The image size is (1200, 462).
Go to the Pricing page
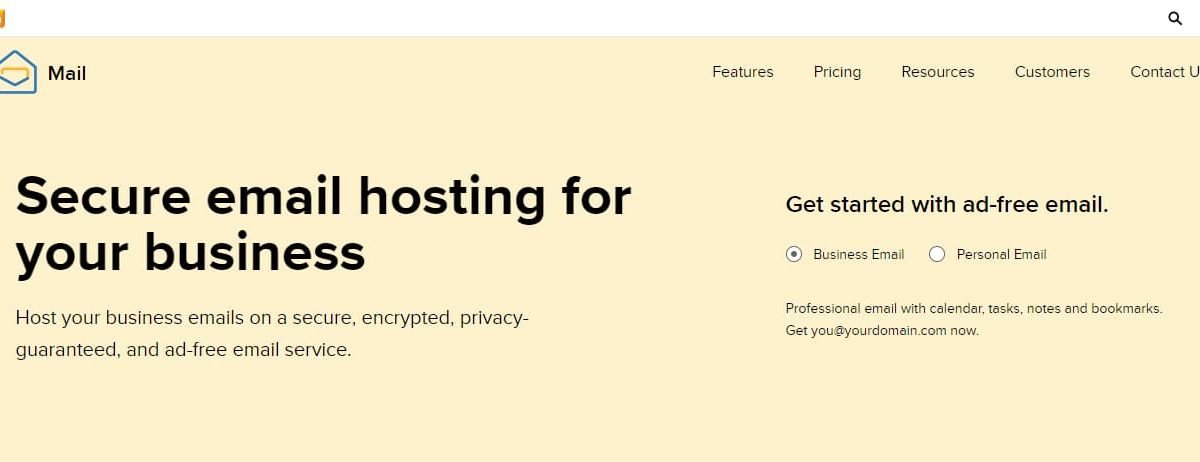(837, 72)
